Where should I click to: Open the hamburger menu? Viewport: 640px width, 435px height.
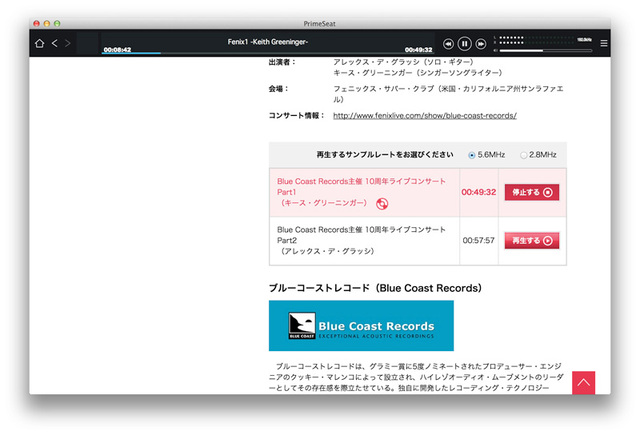click(x=603, y=43)
